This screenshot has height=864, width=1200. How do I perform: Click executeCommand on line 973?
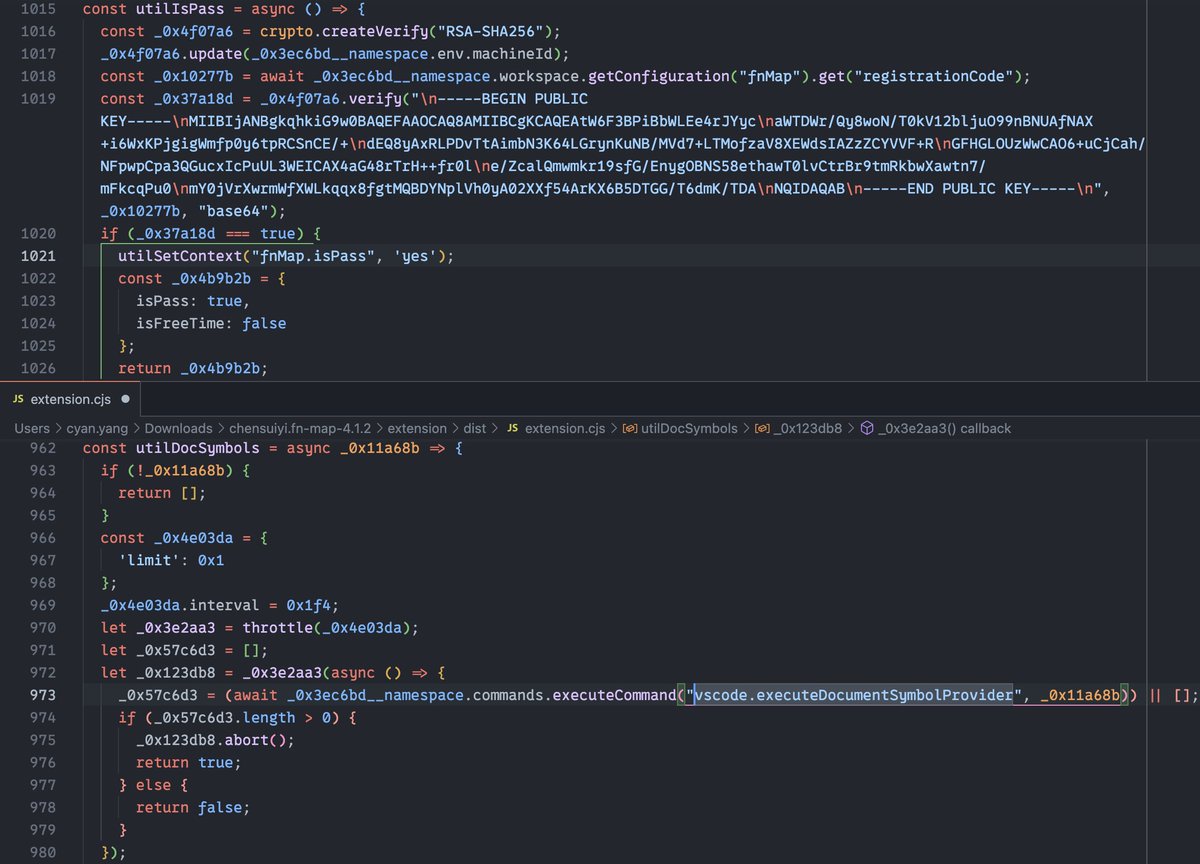click(x=613, y=695)
